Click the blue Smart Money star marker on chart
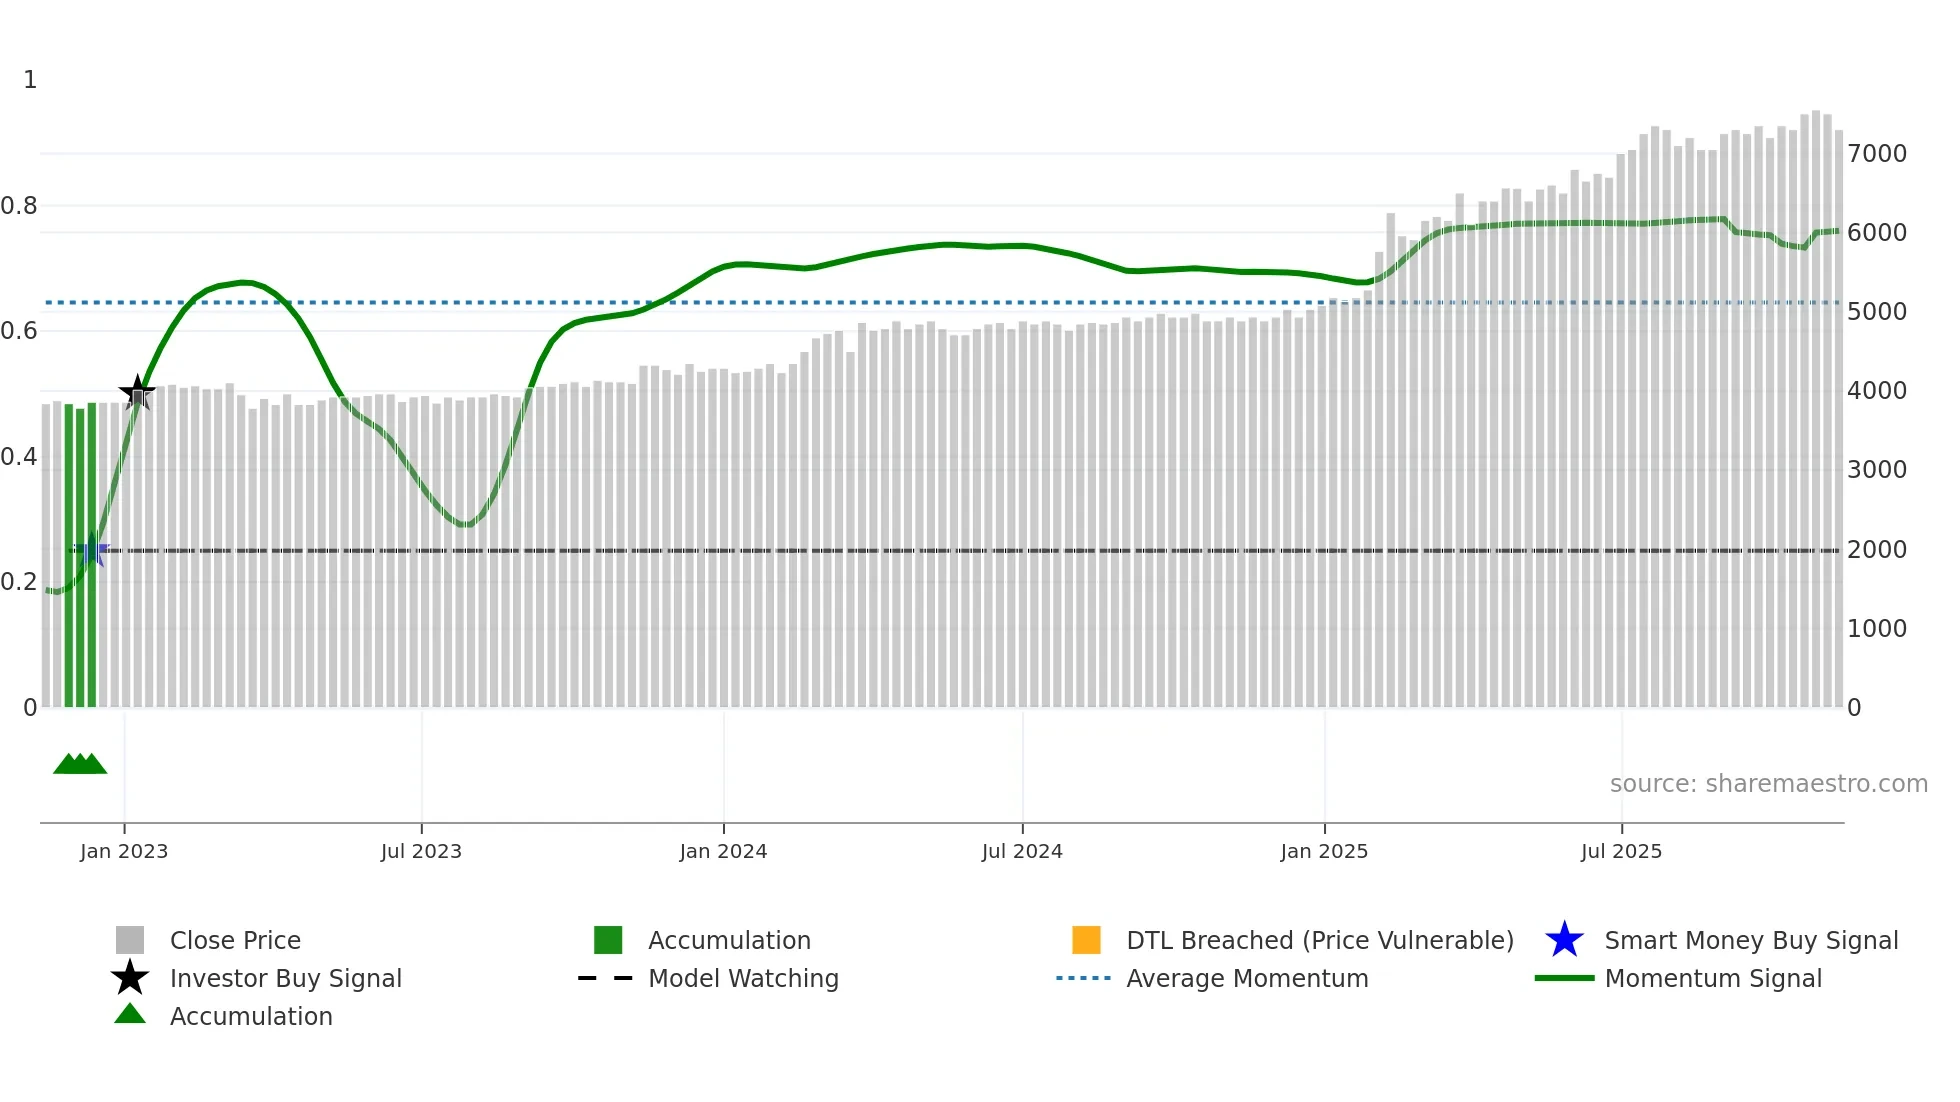 [x=93, y=550]
